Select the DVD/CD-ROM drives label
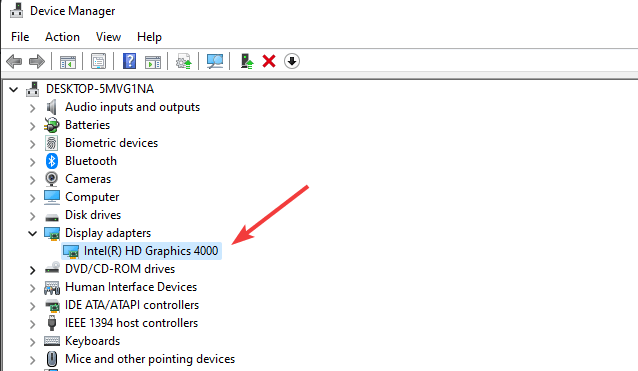The width and height of the screenshot is (638, 371). (x=120, y=269)
